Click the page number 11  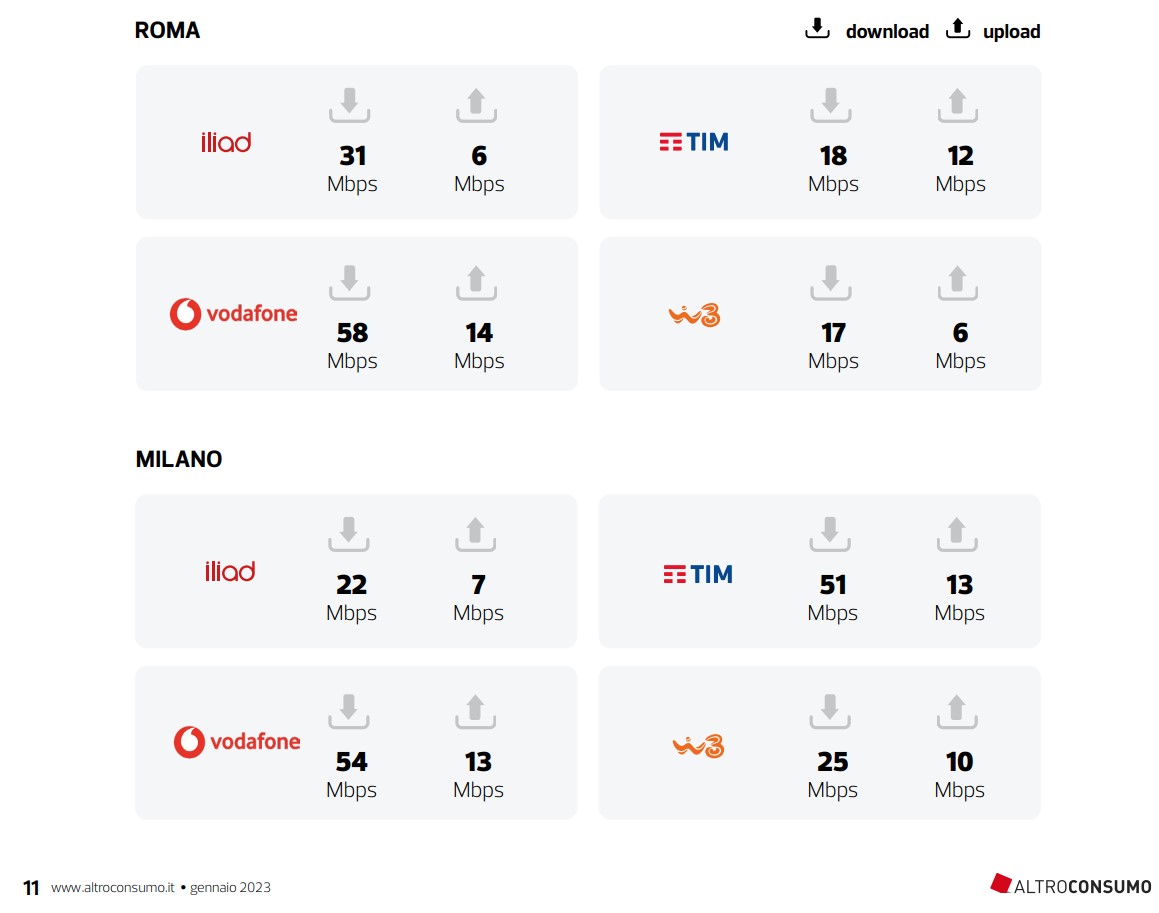pos(31,888)
